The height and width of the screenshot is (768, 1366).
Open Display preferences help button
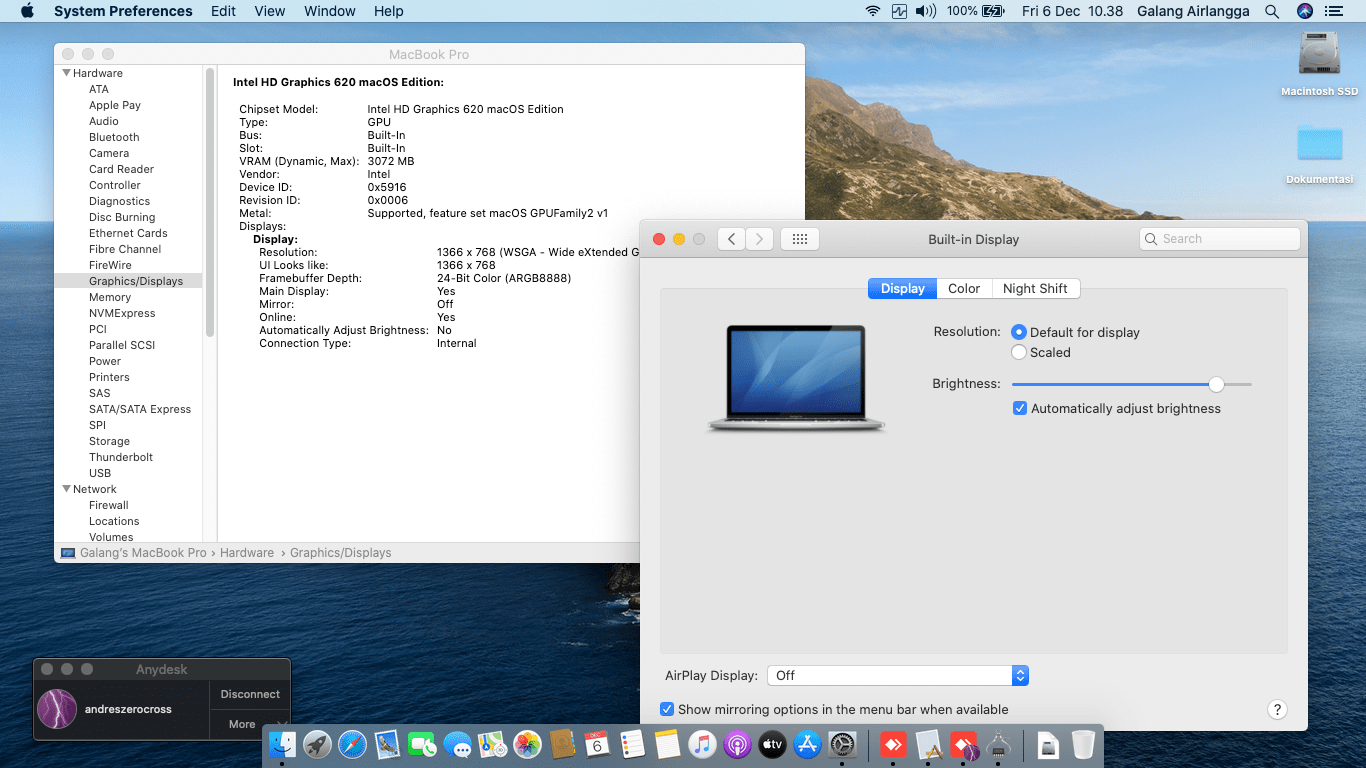pos(1277,709)
